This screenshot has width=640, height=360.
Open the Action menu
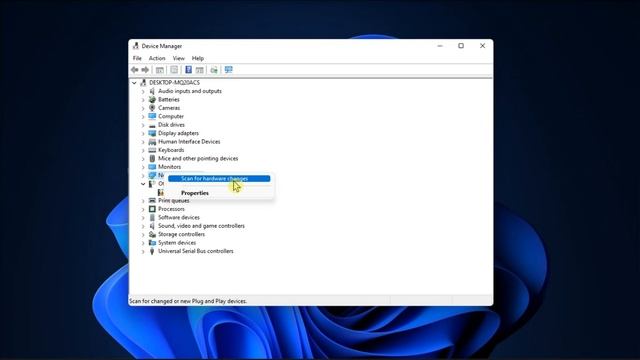click(157, 58)
